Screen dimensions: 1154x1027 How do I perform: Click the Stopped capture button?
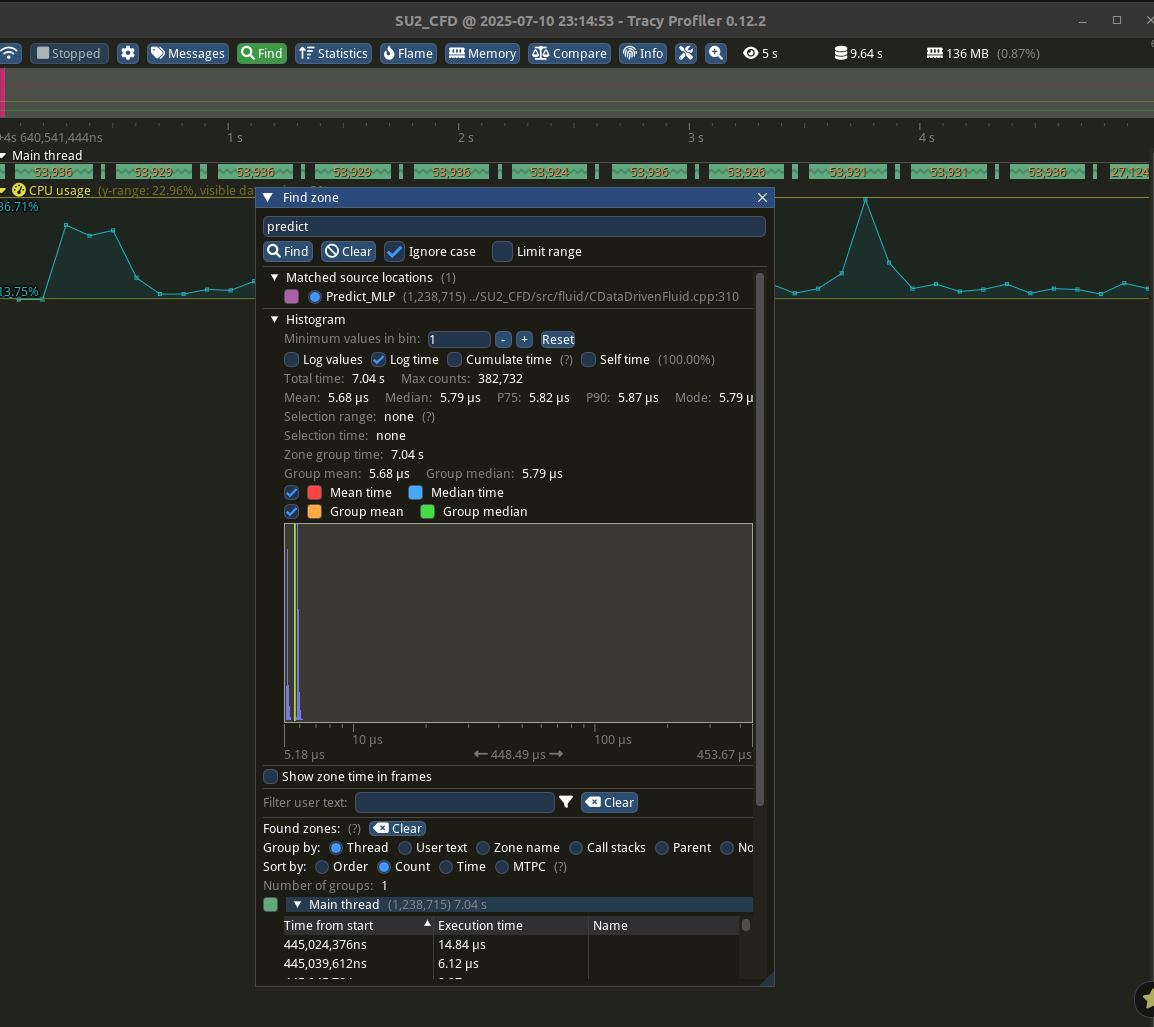pos(69,53)
